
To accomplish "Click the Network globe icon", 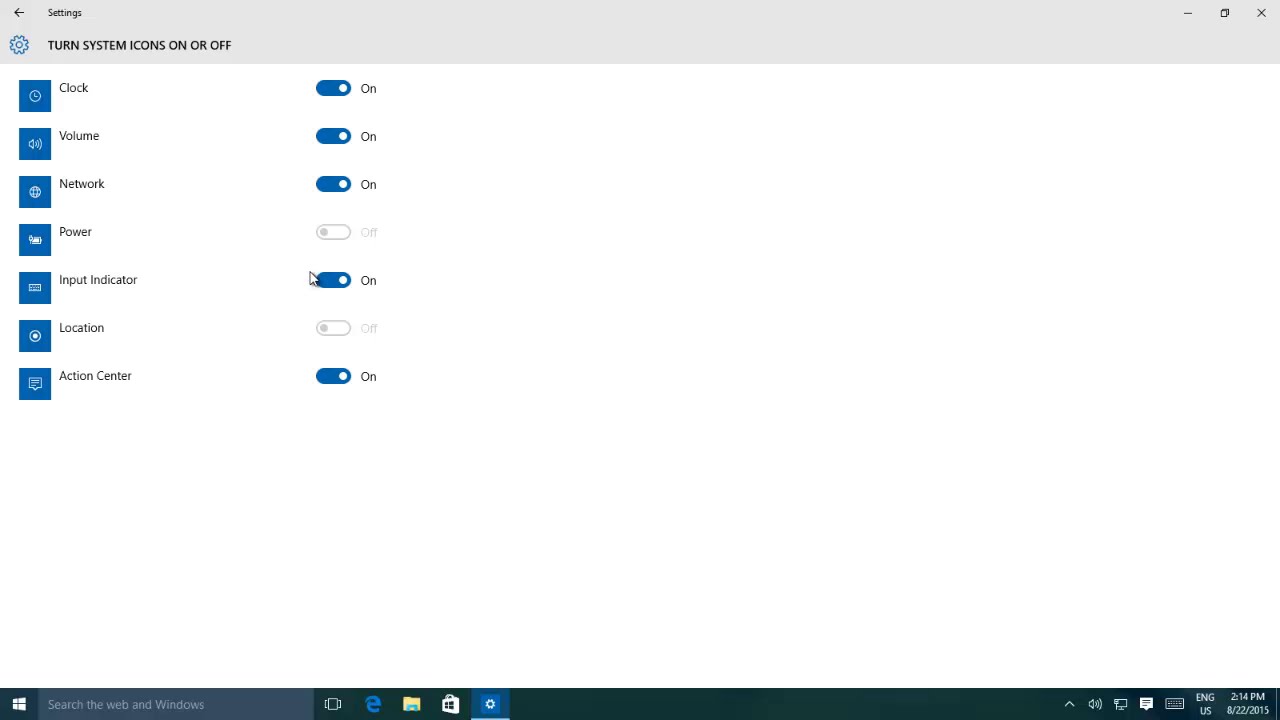I will [35, 191].
